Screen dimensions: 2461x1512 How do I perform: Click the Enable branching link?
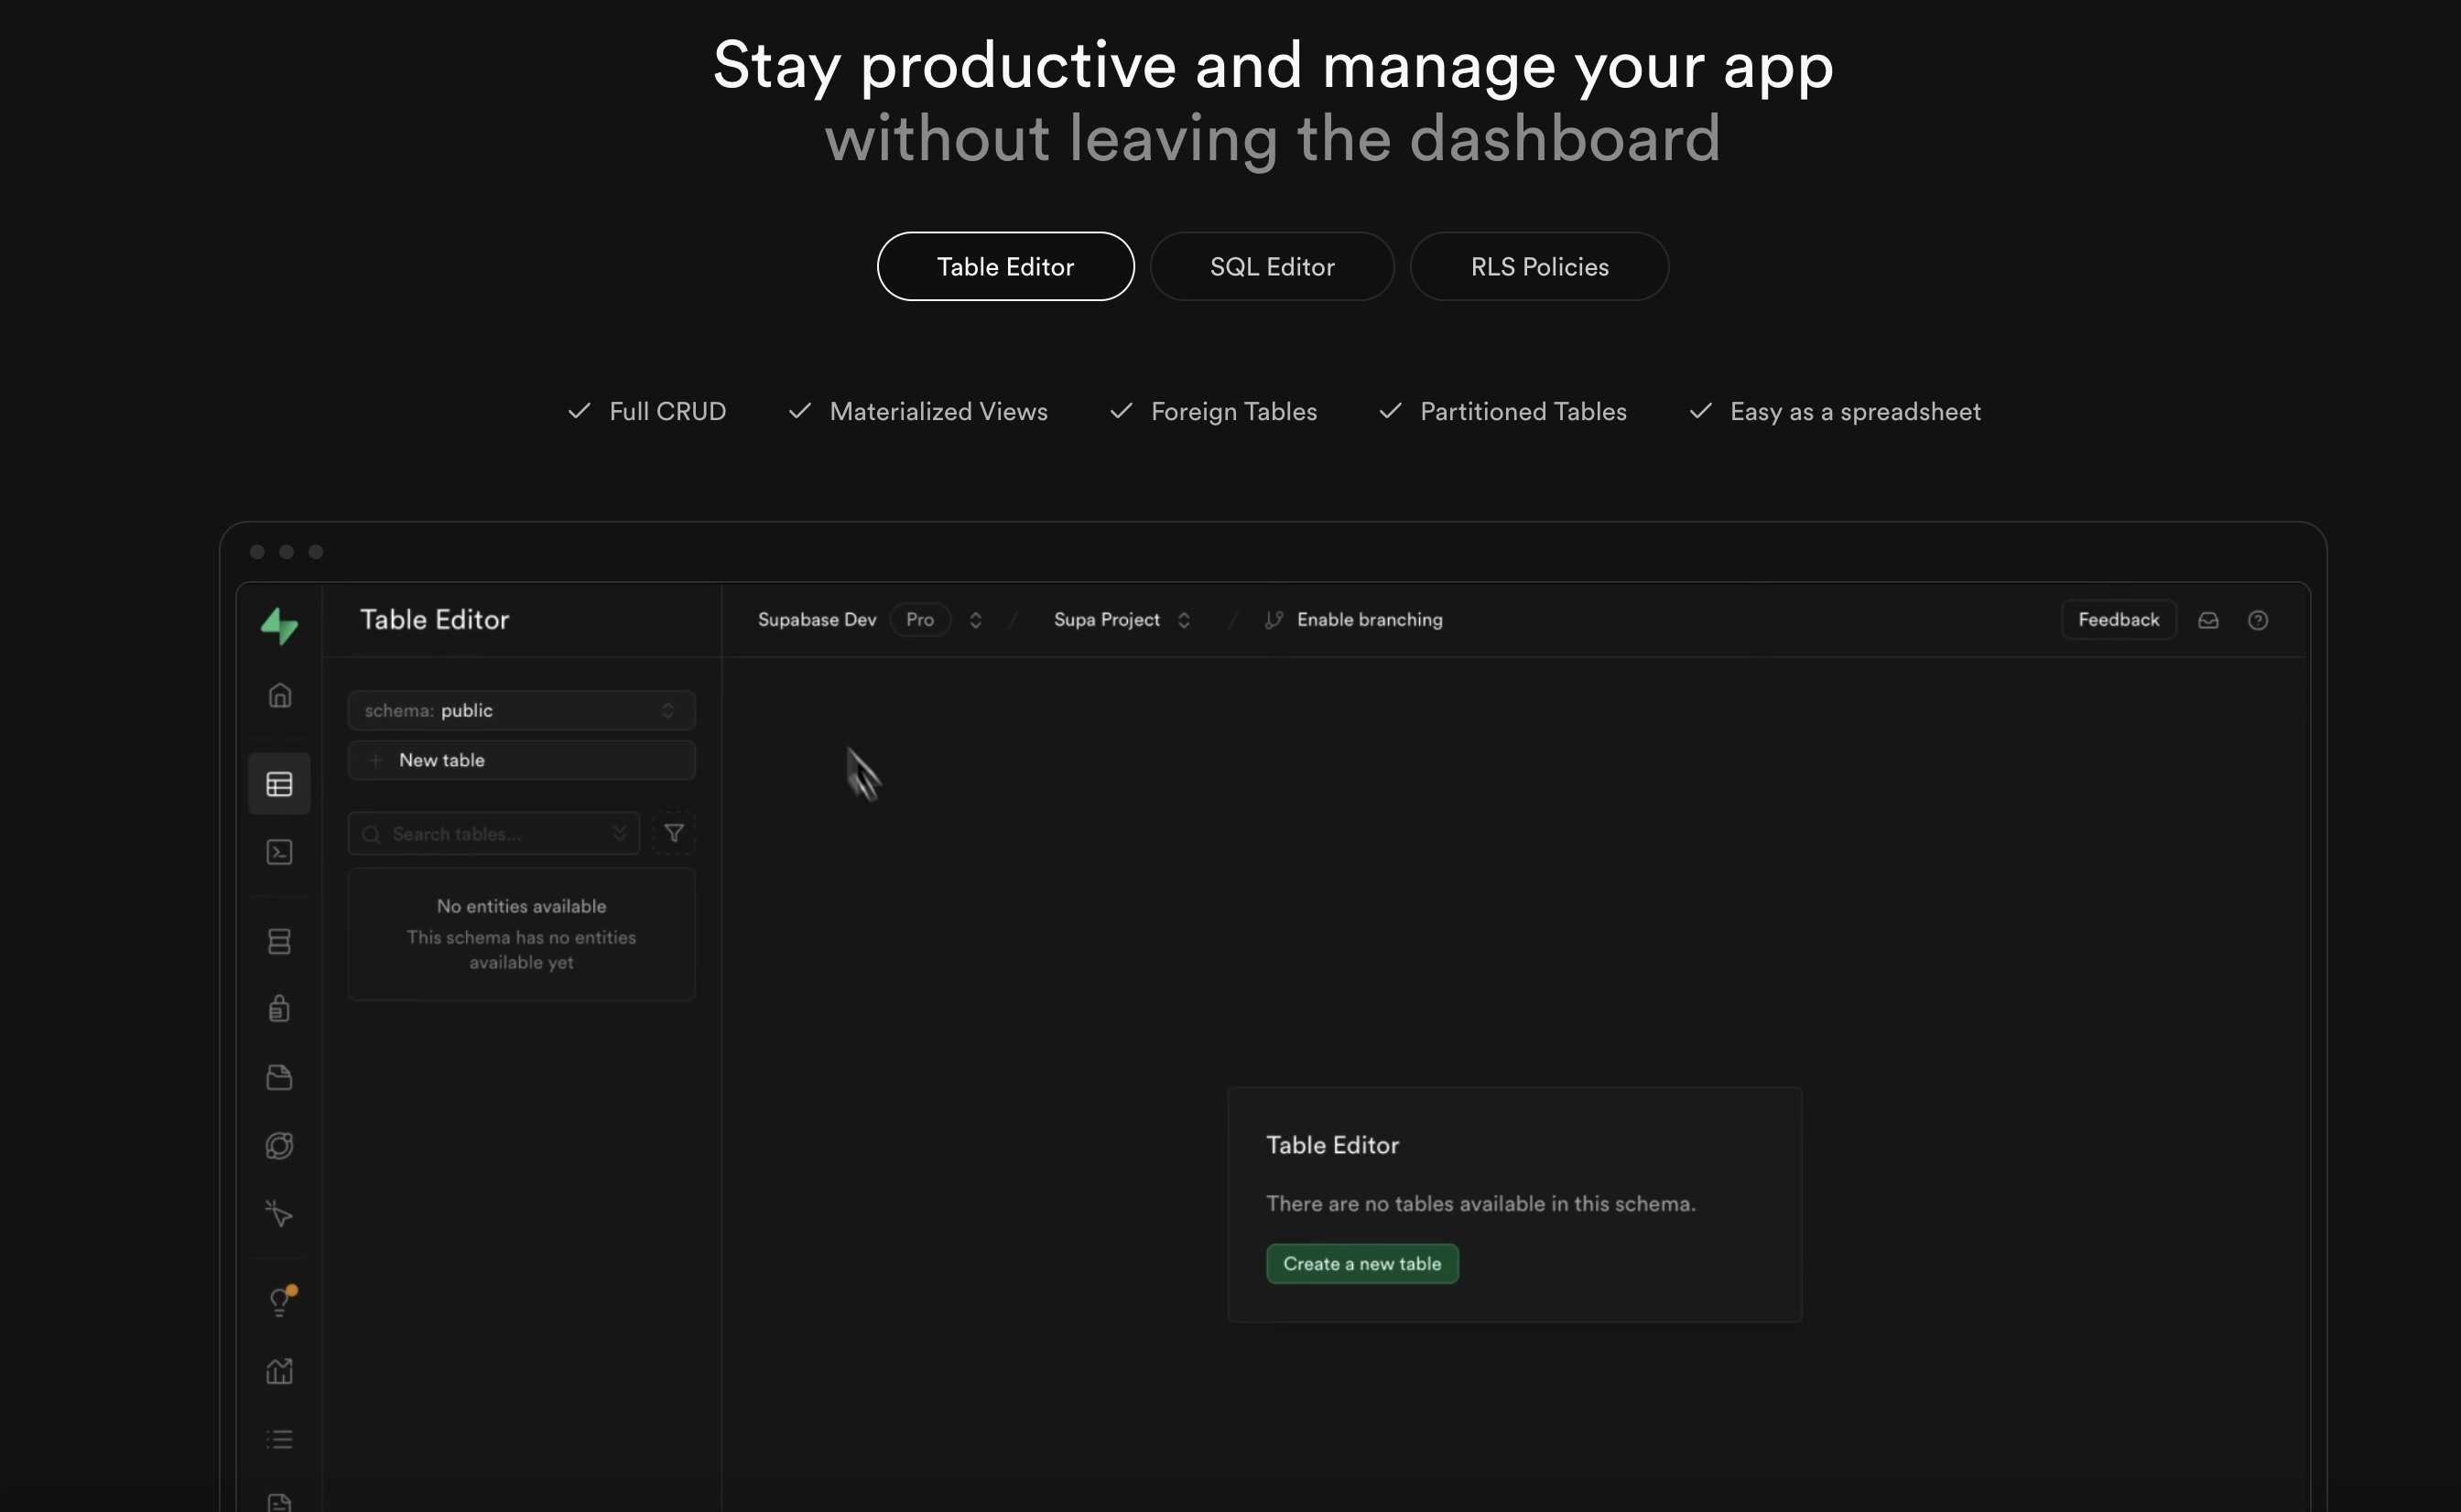1369,620
